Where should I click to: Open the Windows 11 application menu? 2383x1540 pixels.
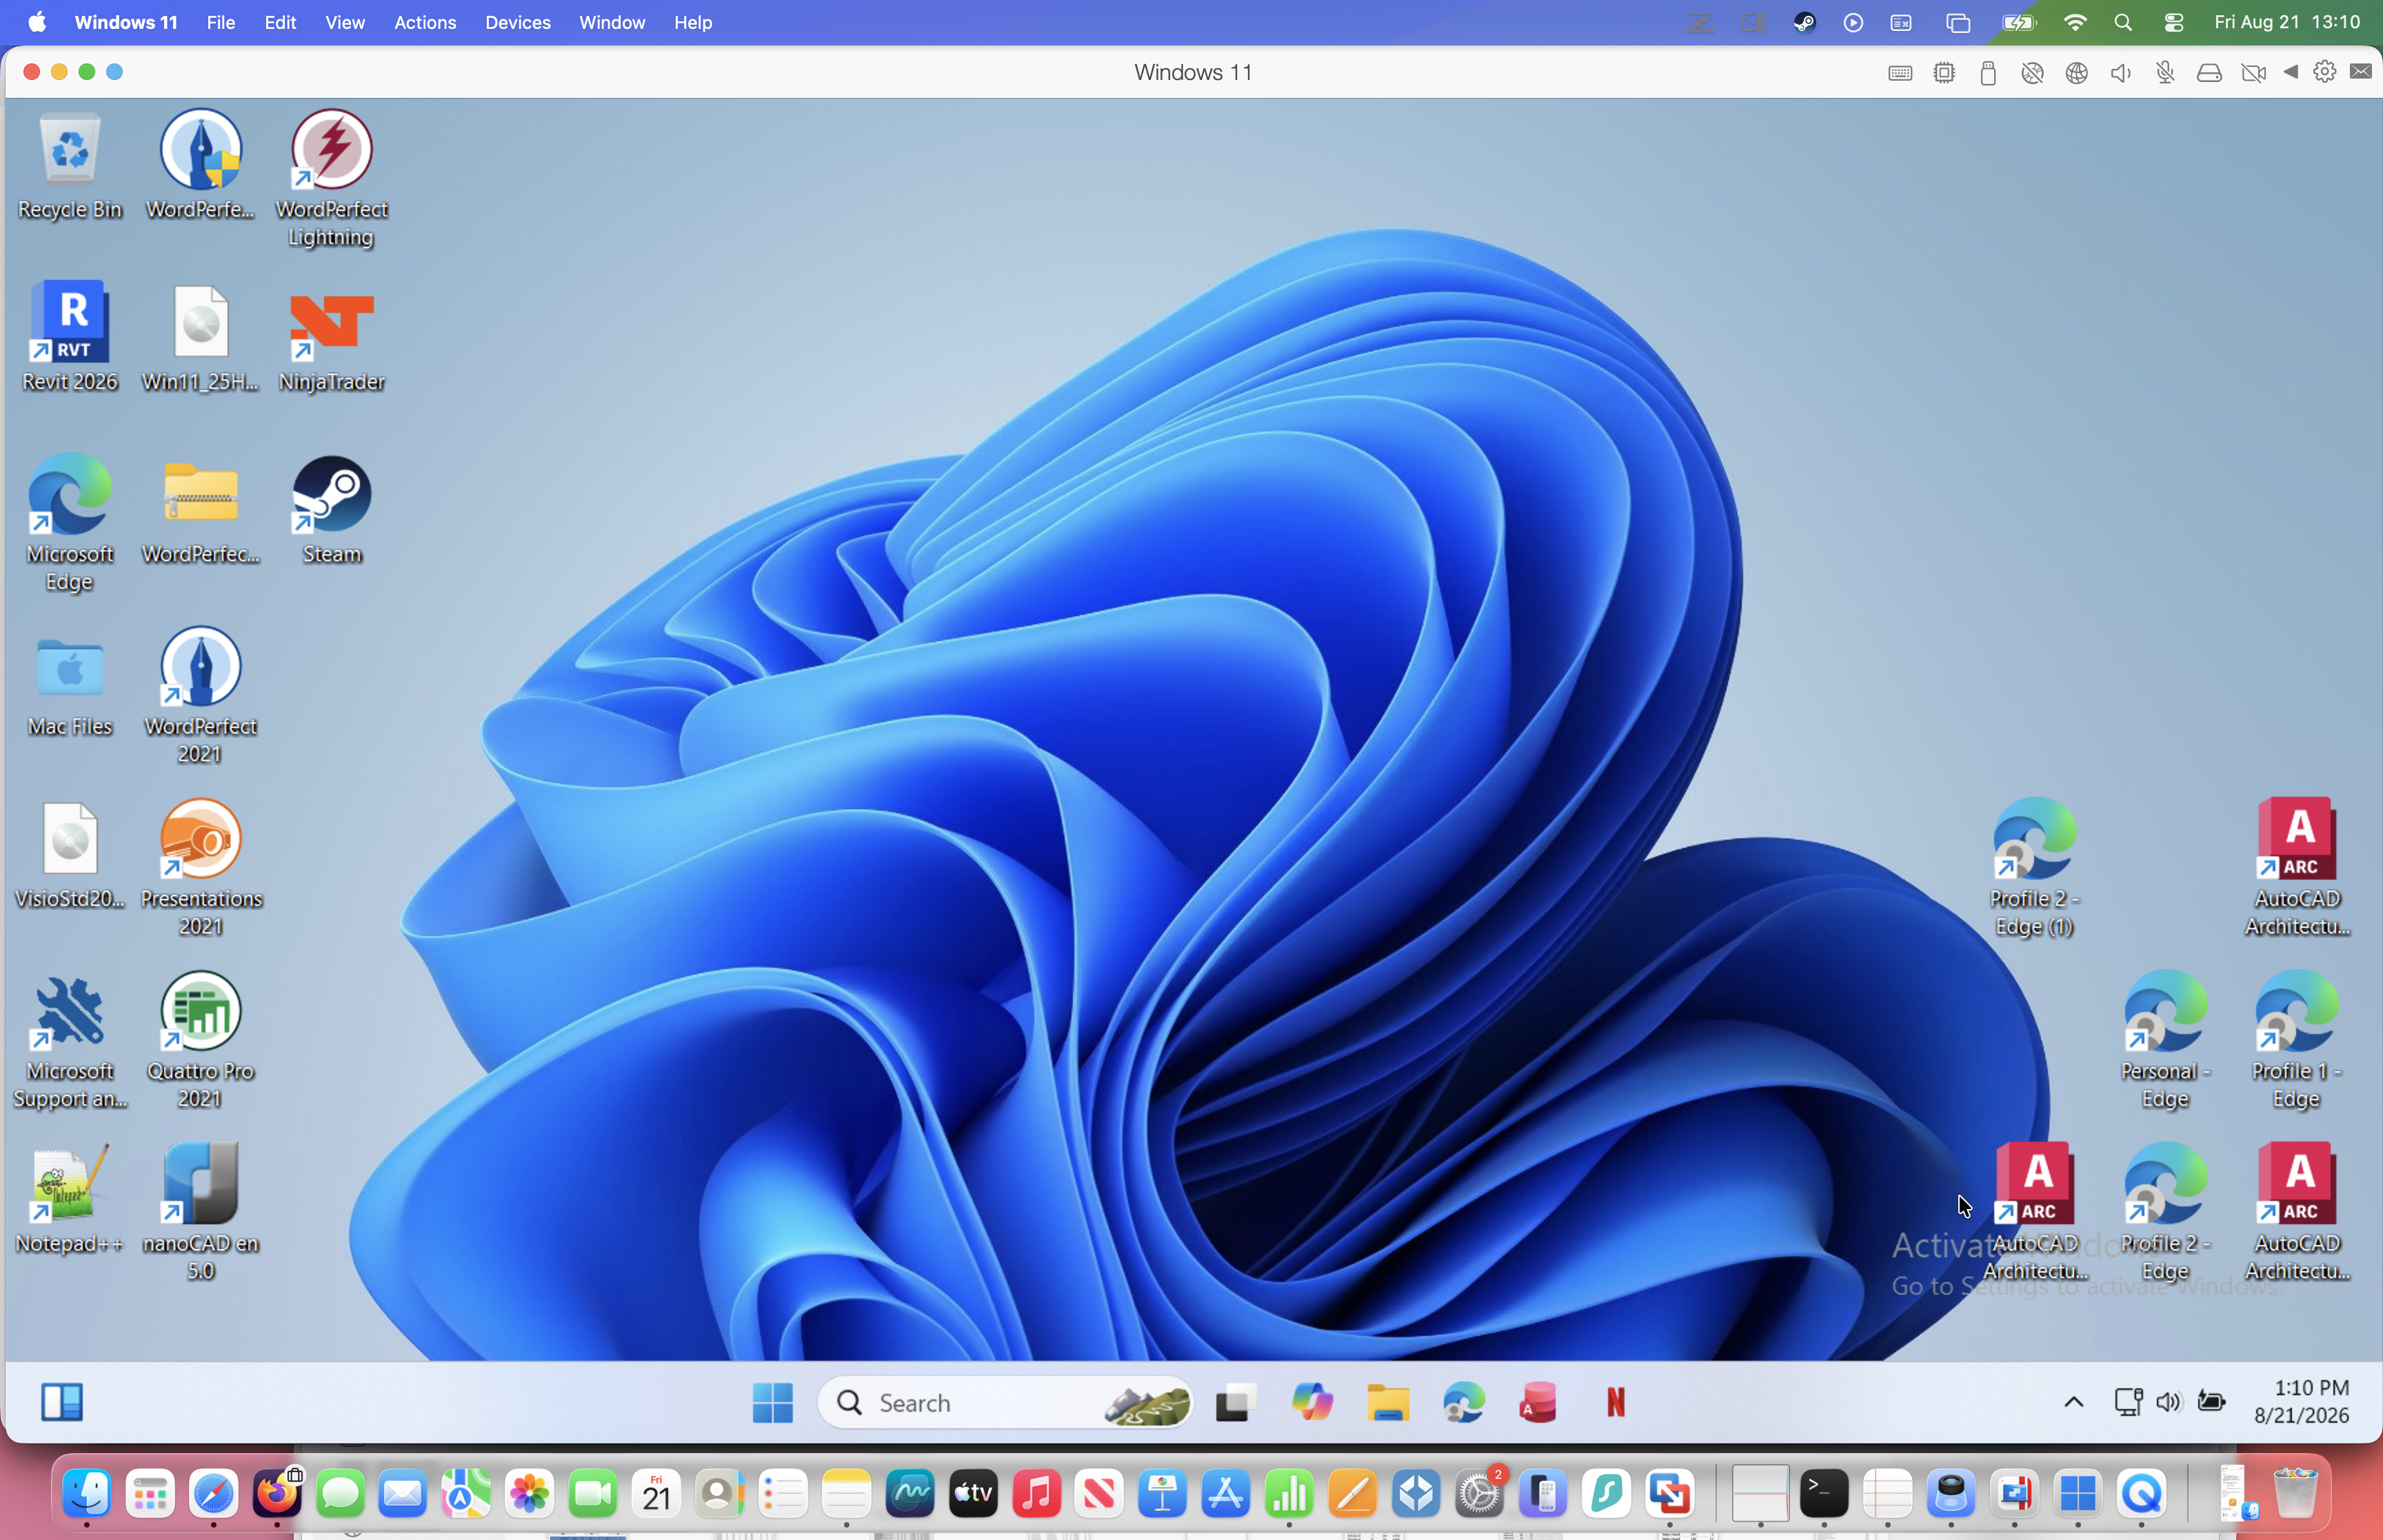pos(126,22)
